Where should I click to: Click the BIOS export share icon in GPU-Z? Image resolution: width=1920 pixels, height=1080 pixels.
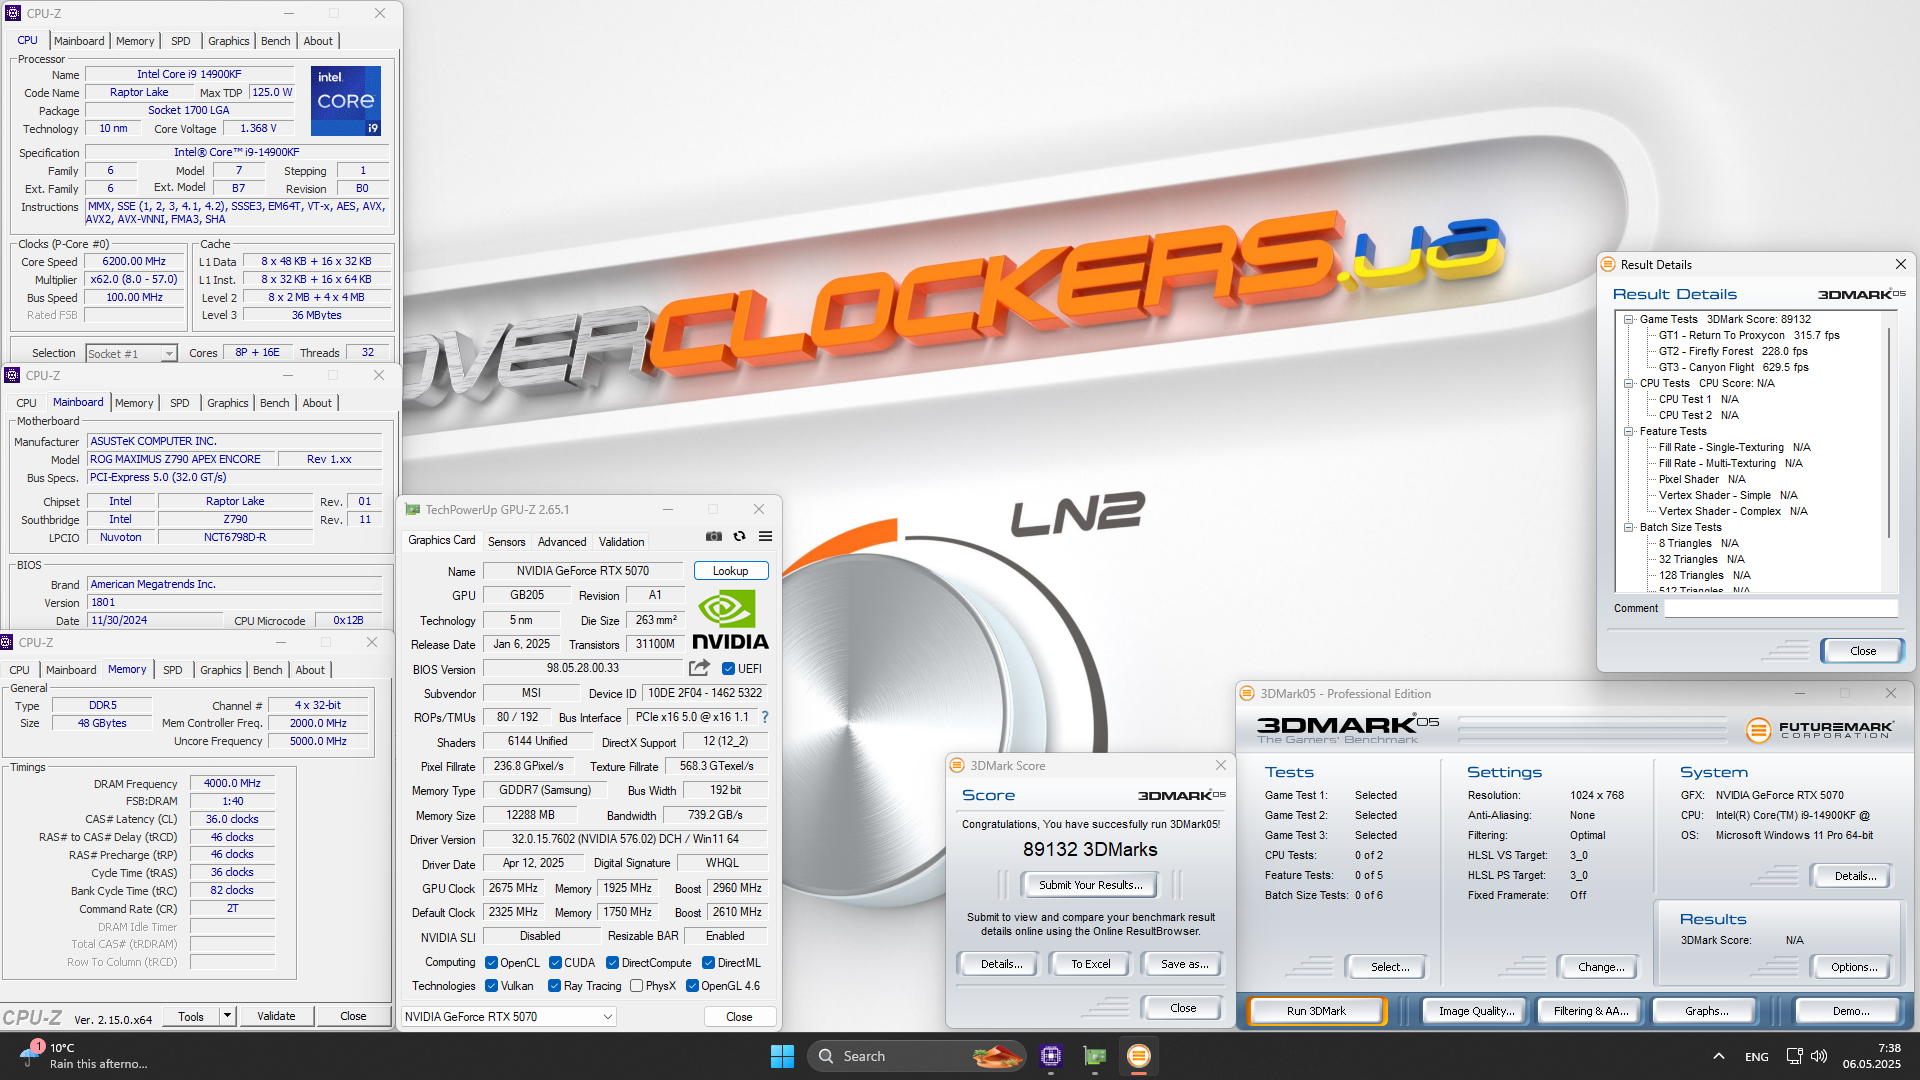point(699,668)
